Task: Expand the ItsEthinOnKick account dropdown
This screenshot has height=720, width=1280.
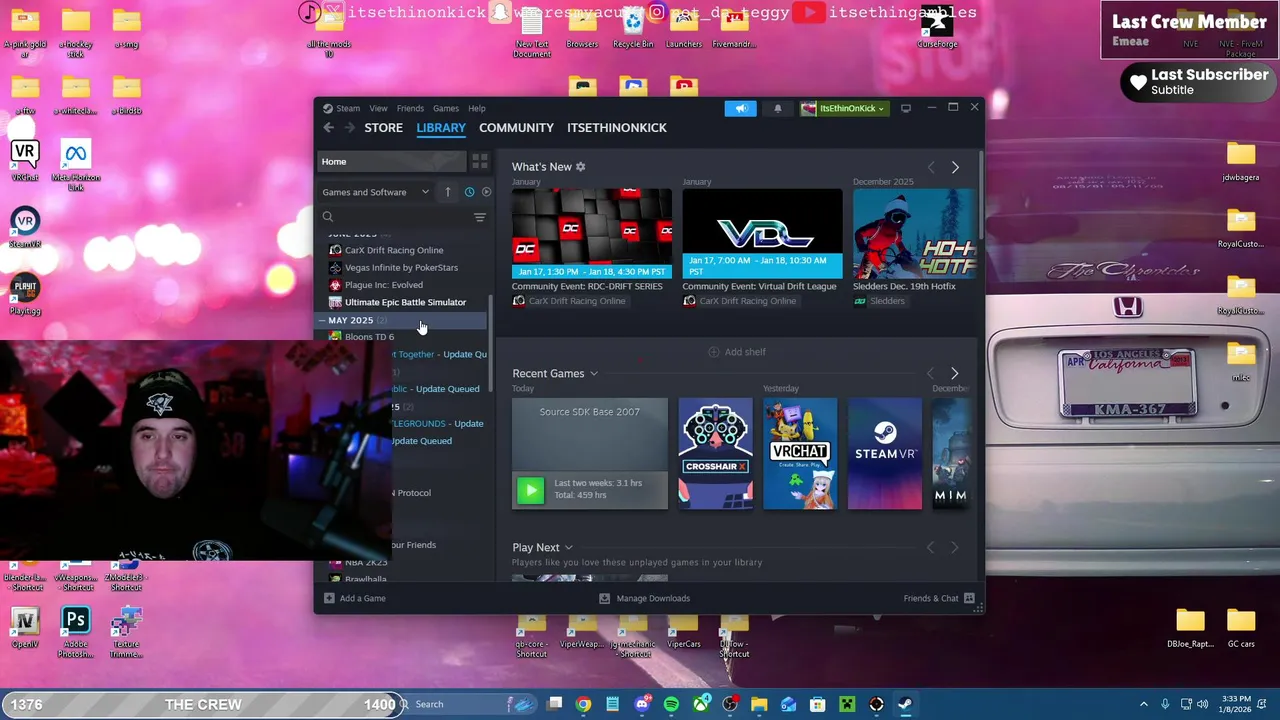Action: [844, 108]
